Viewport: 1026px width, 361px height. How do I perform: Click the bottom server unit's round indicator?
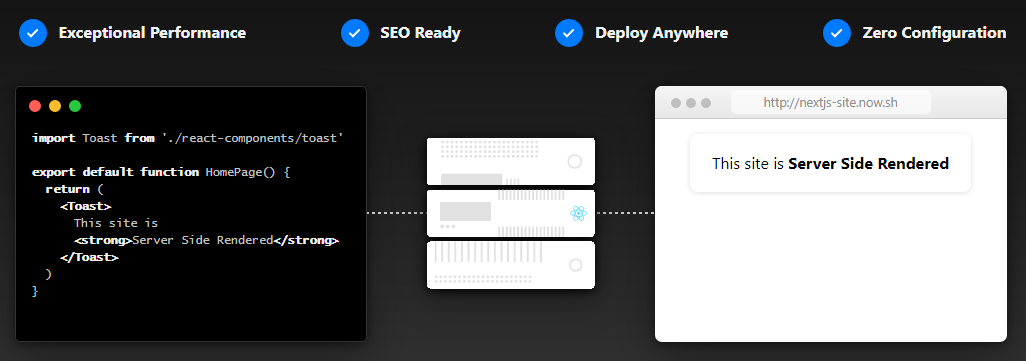576,265
